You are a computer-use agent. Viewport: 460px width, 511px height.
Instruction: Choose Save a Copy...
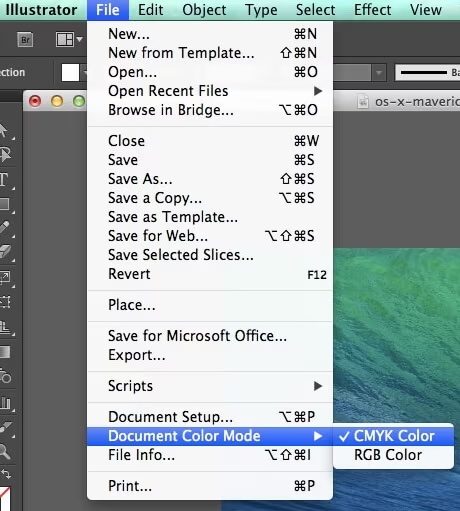210,198
